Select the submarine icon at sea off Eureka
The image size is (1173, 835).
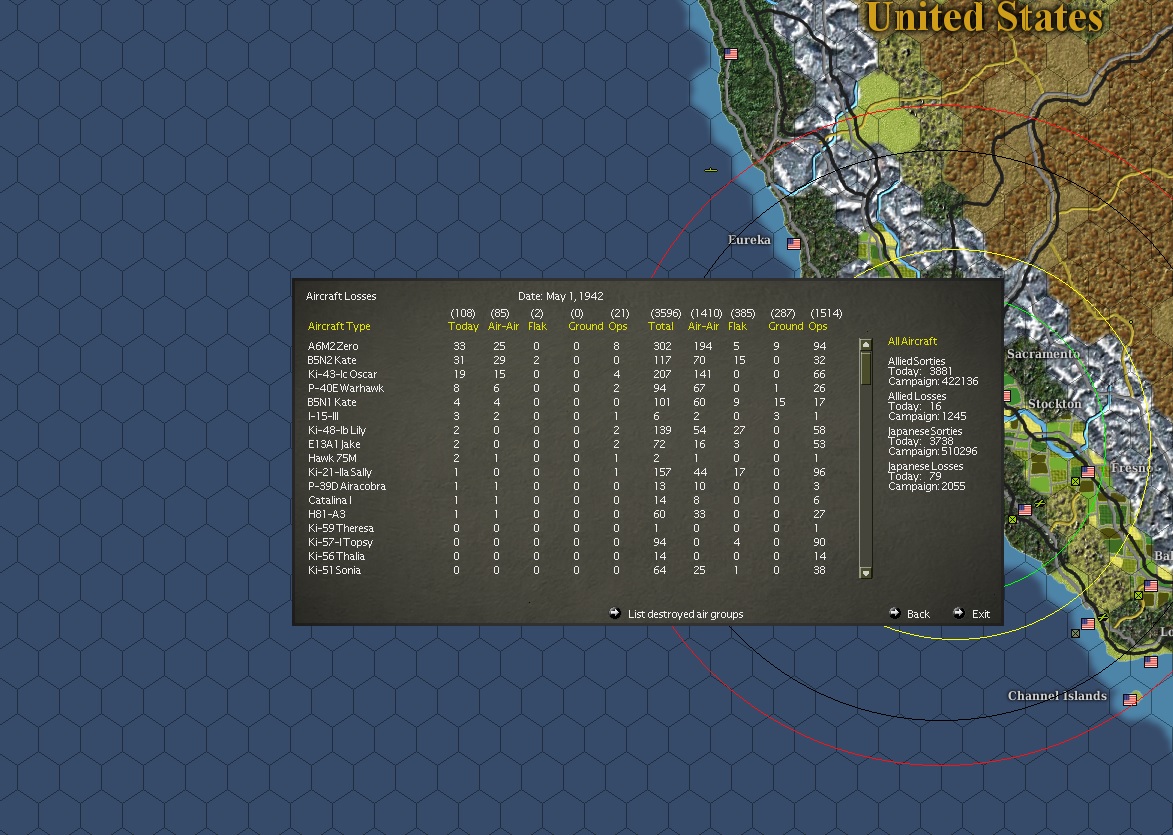(711, 170)
